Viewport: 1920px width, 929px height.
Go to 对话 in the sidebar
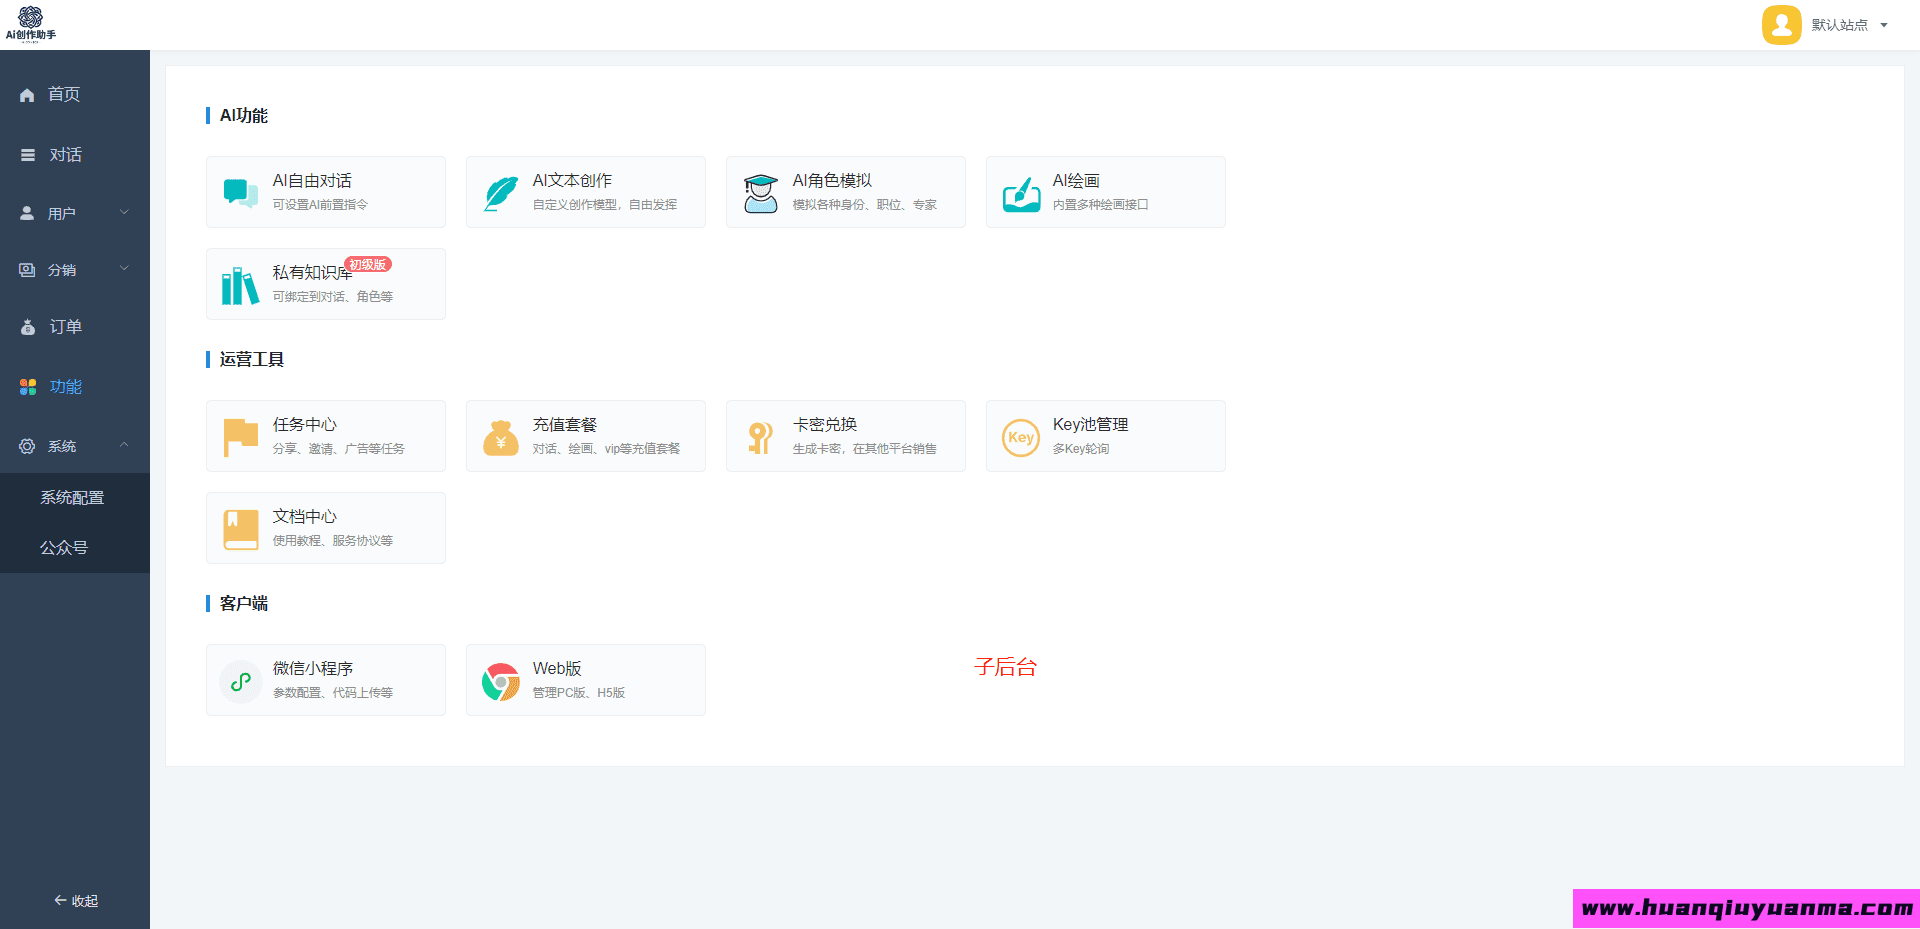pos(65,155)
